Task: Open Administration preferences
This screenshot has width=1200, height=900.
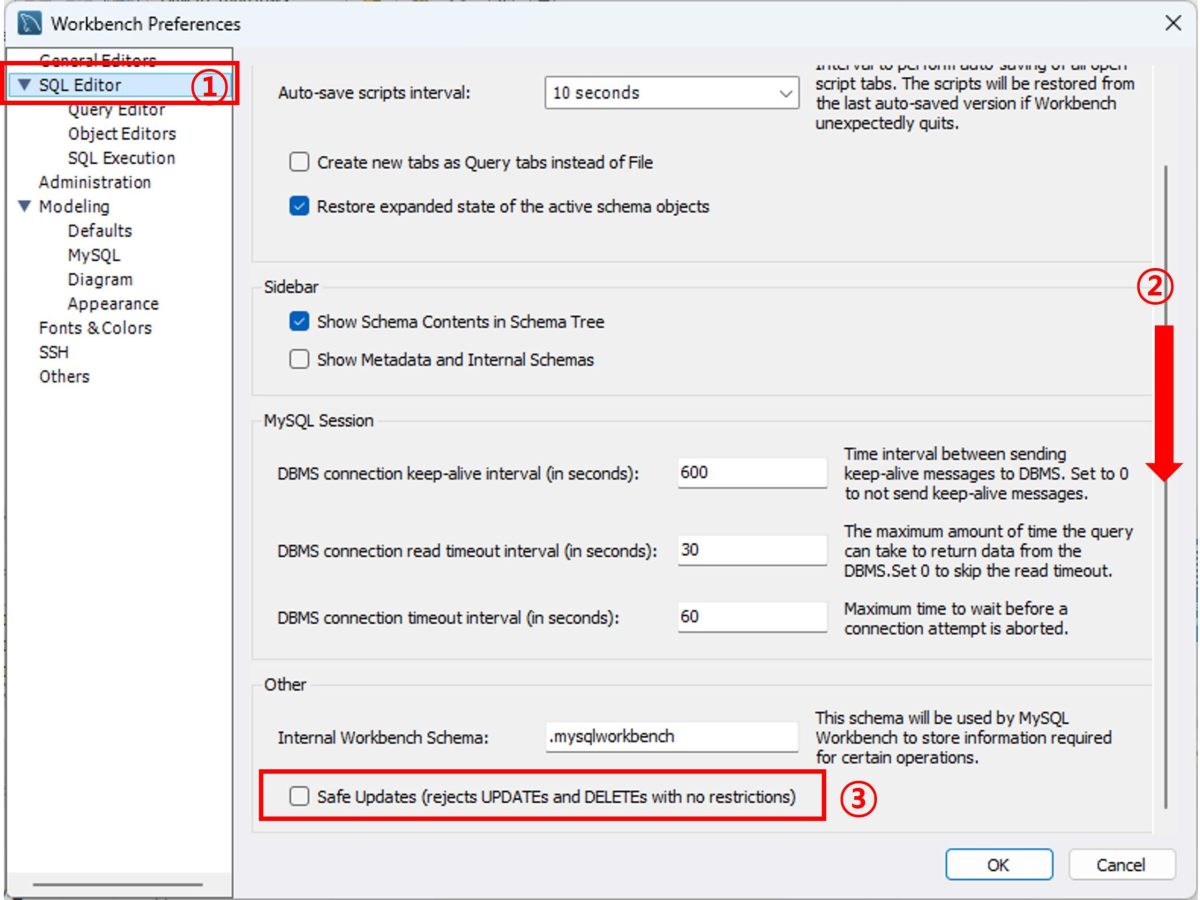Action: tap(93, 182)
